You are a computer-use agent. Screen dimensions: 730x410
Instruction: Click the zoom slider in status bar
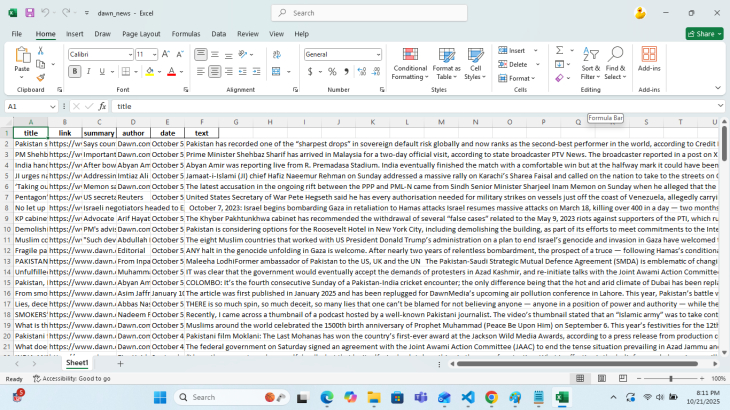671,379
